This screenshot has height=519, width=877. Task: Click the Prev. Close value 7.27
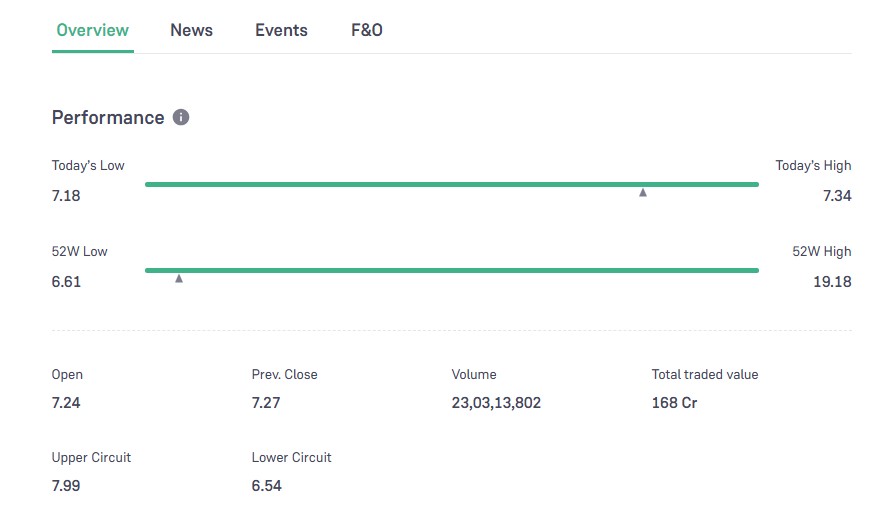click(x=266, y=403)
